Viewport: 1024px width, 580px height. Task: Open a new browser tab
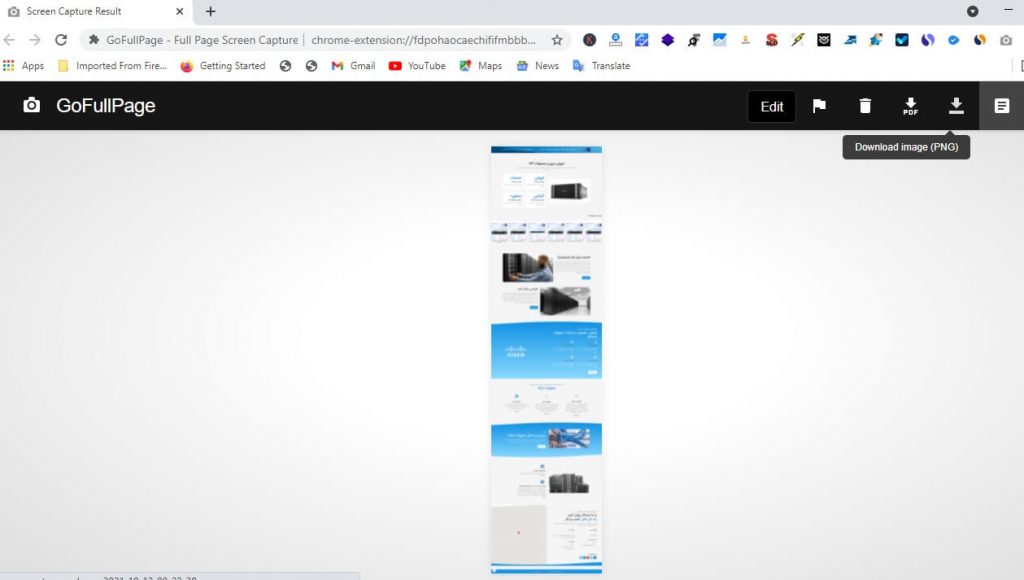(210, 11)
